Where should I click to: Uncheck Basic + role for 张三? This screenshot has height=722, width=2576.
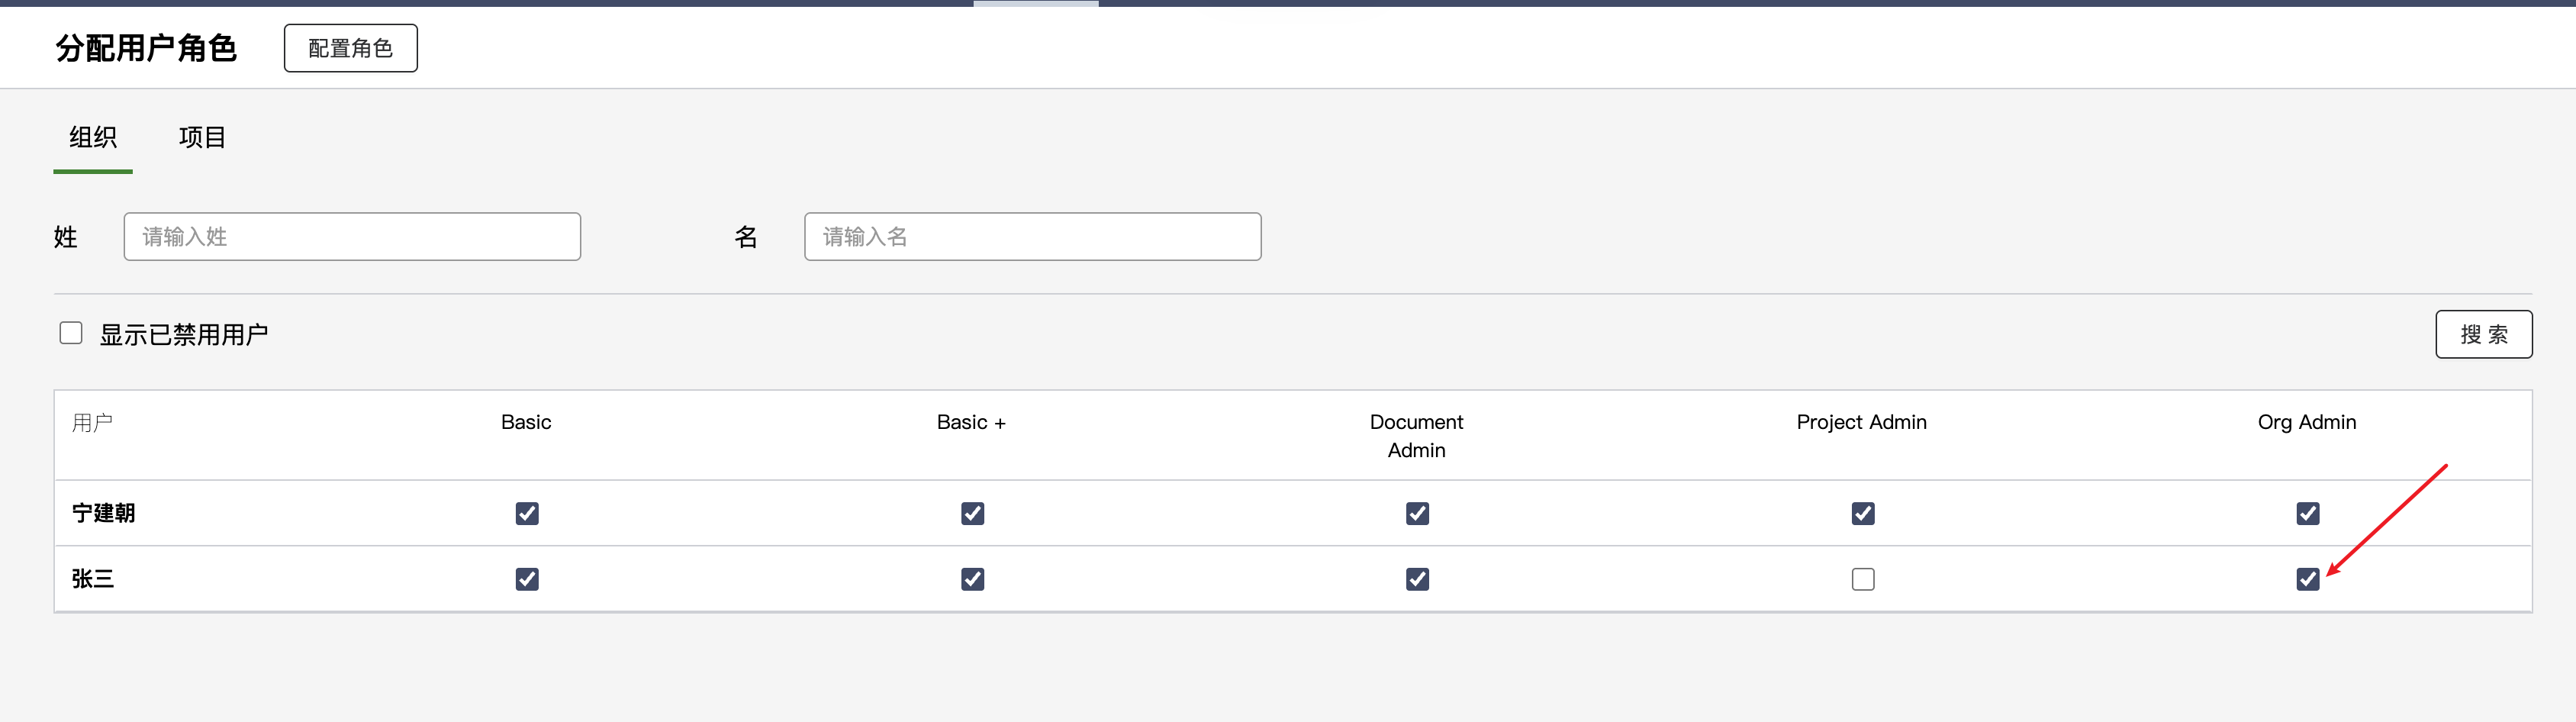(x=972, y=579)
